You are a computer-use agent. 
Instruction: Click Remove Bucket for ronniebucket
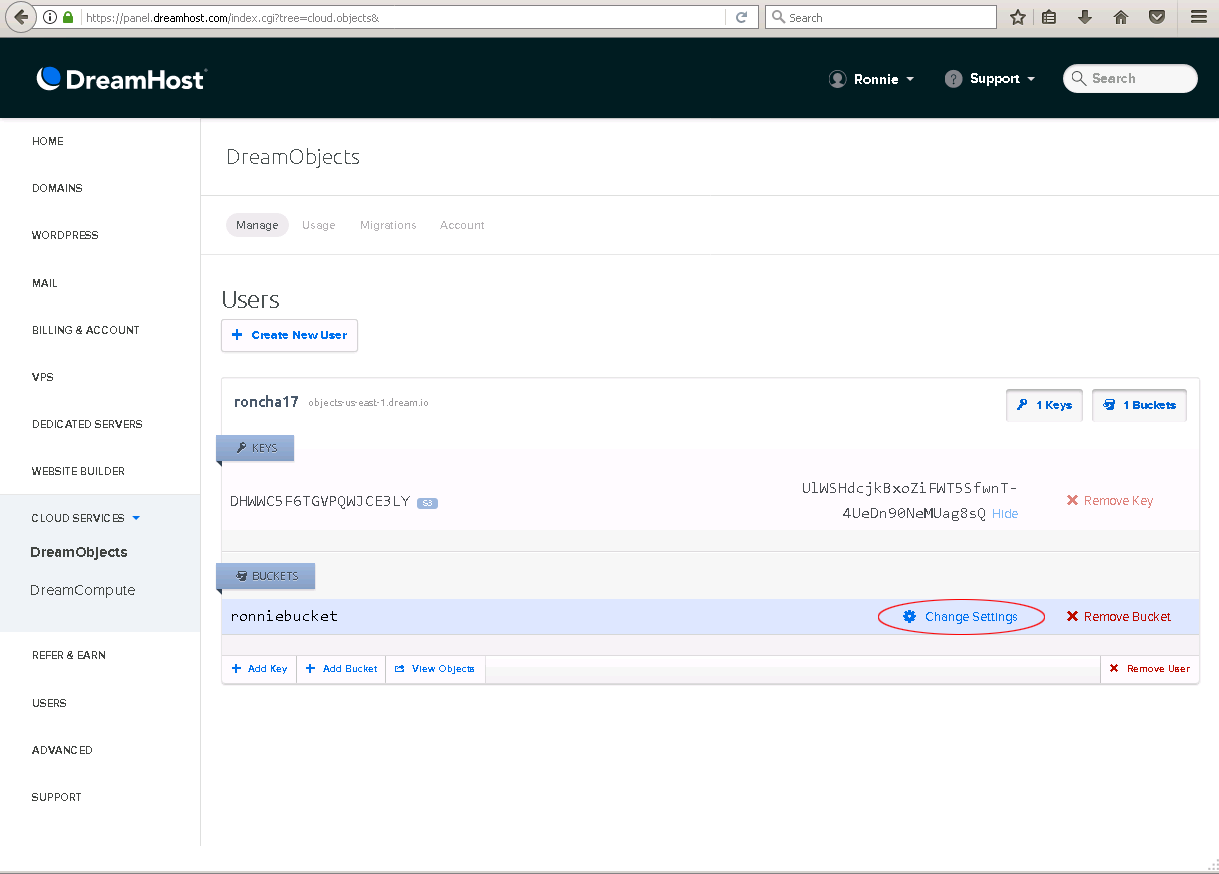1119,617
